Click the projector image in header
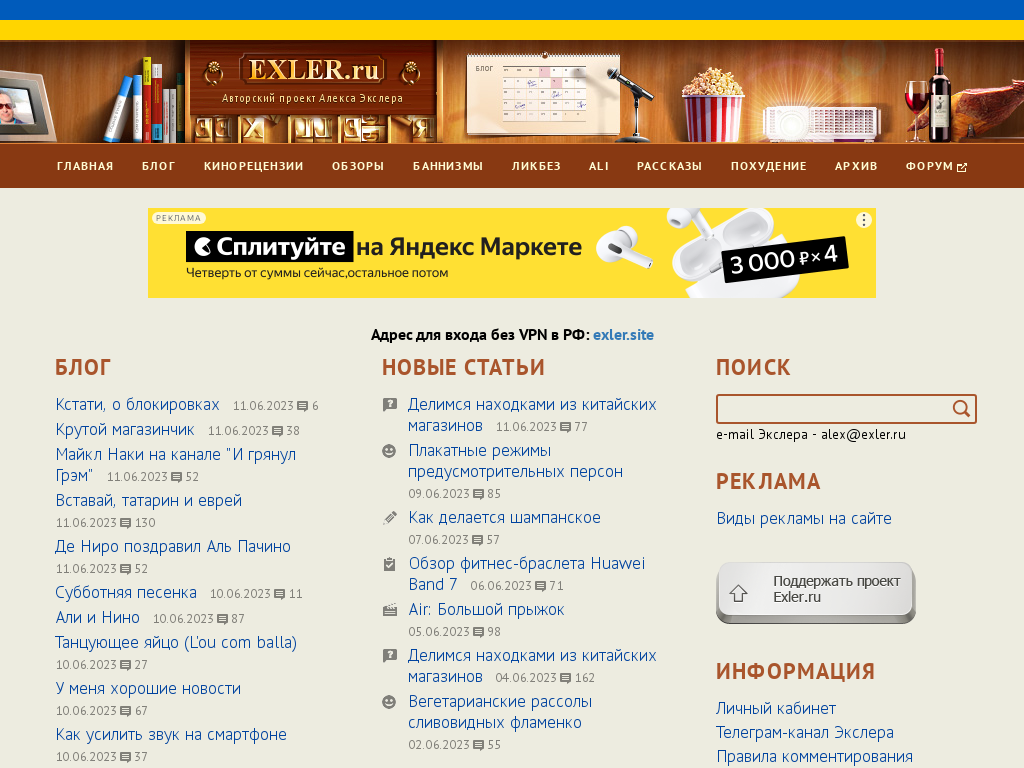The width and height of the screenshot is (1024, 768). 822,123
